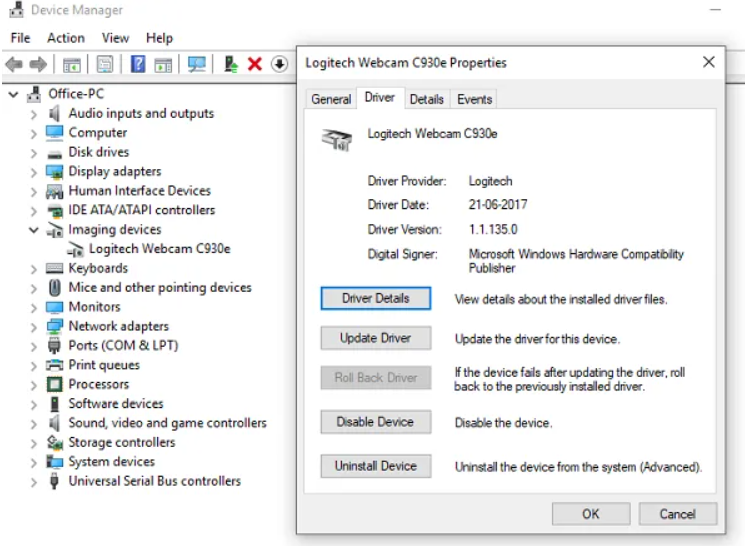Collapse the Office-PC root node

click(x=13, y=95)
